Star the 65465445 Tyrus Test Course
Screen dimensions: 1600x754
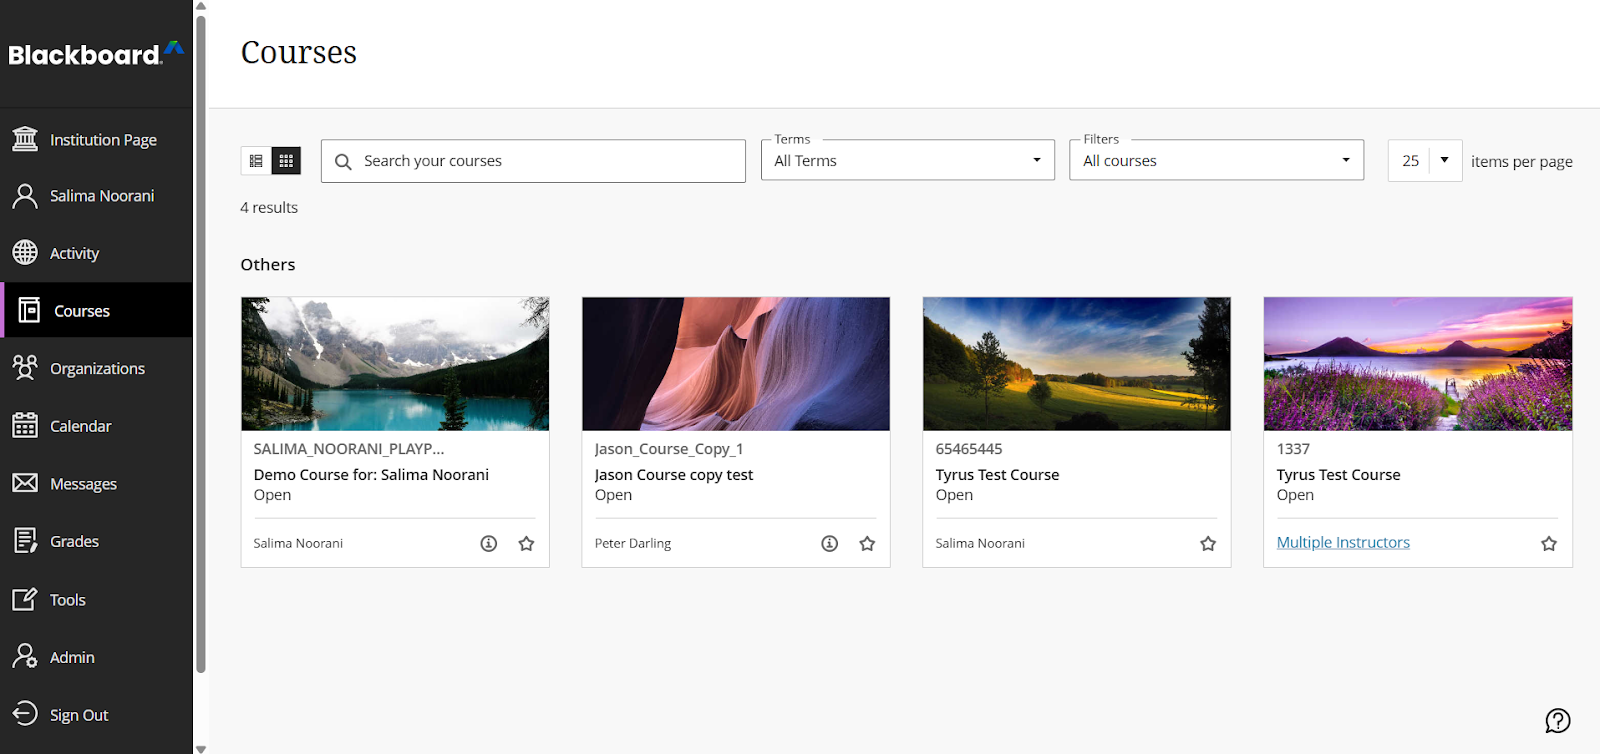pos(1208,543)
